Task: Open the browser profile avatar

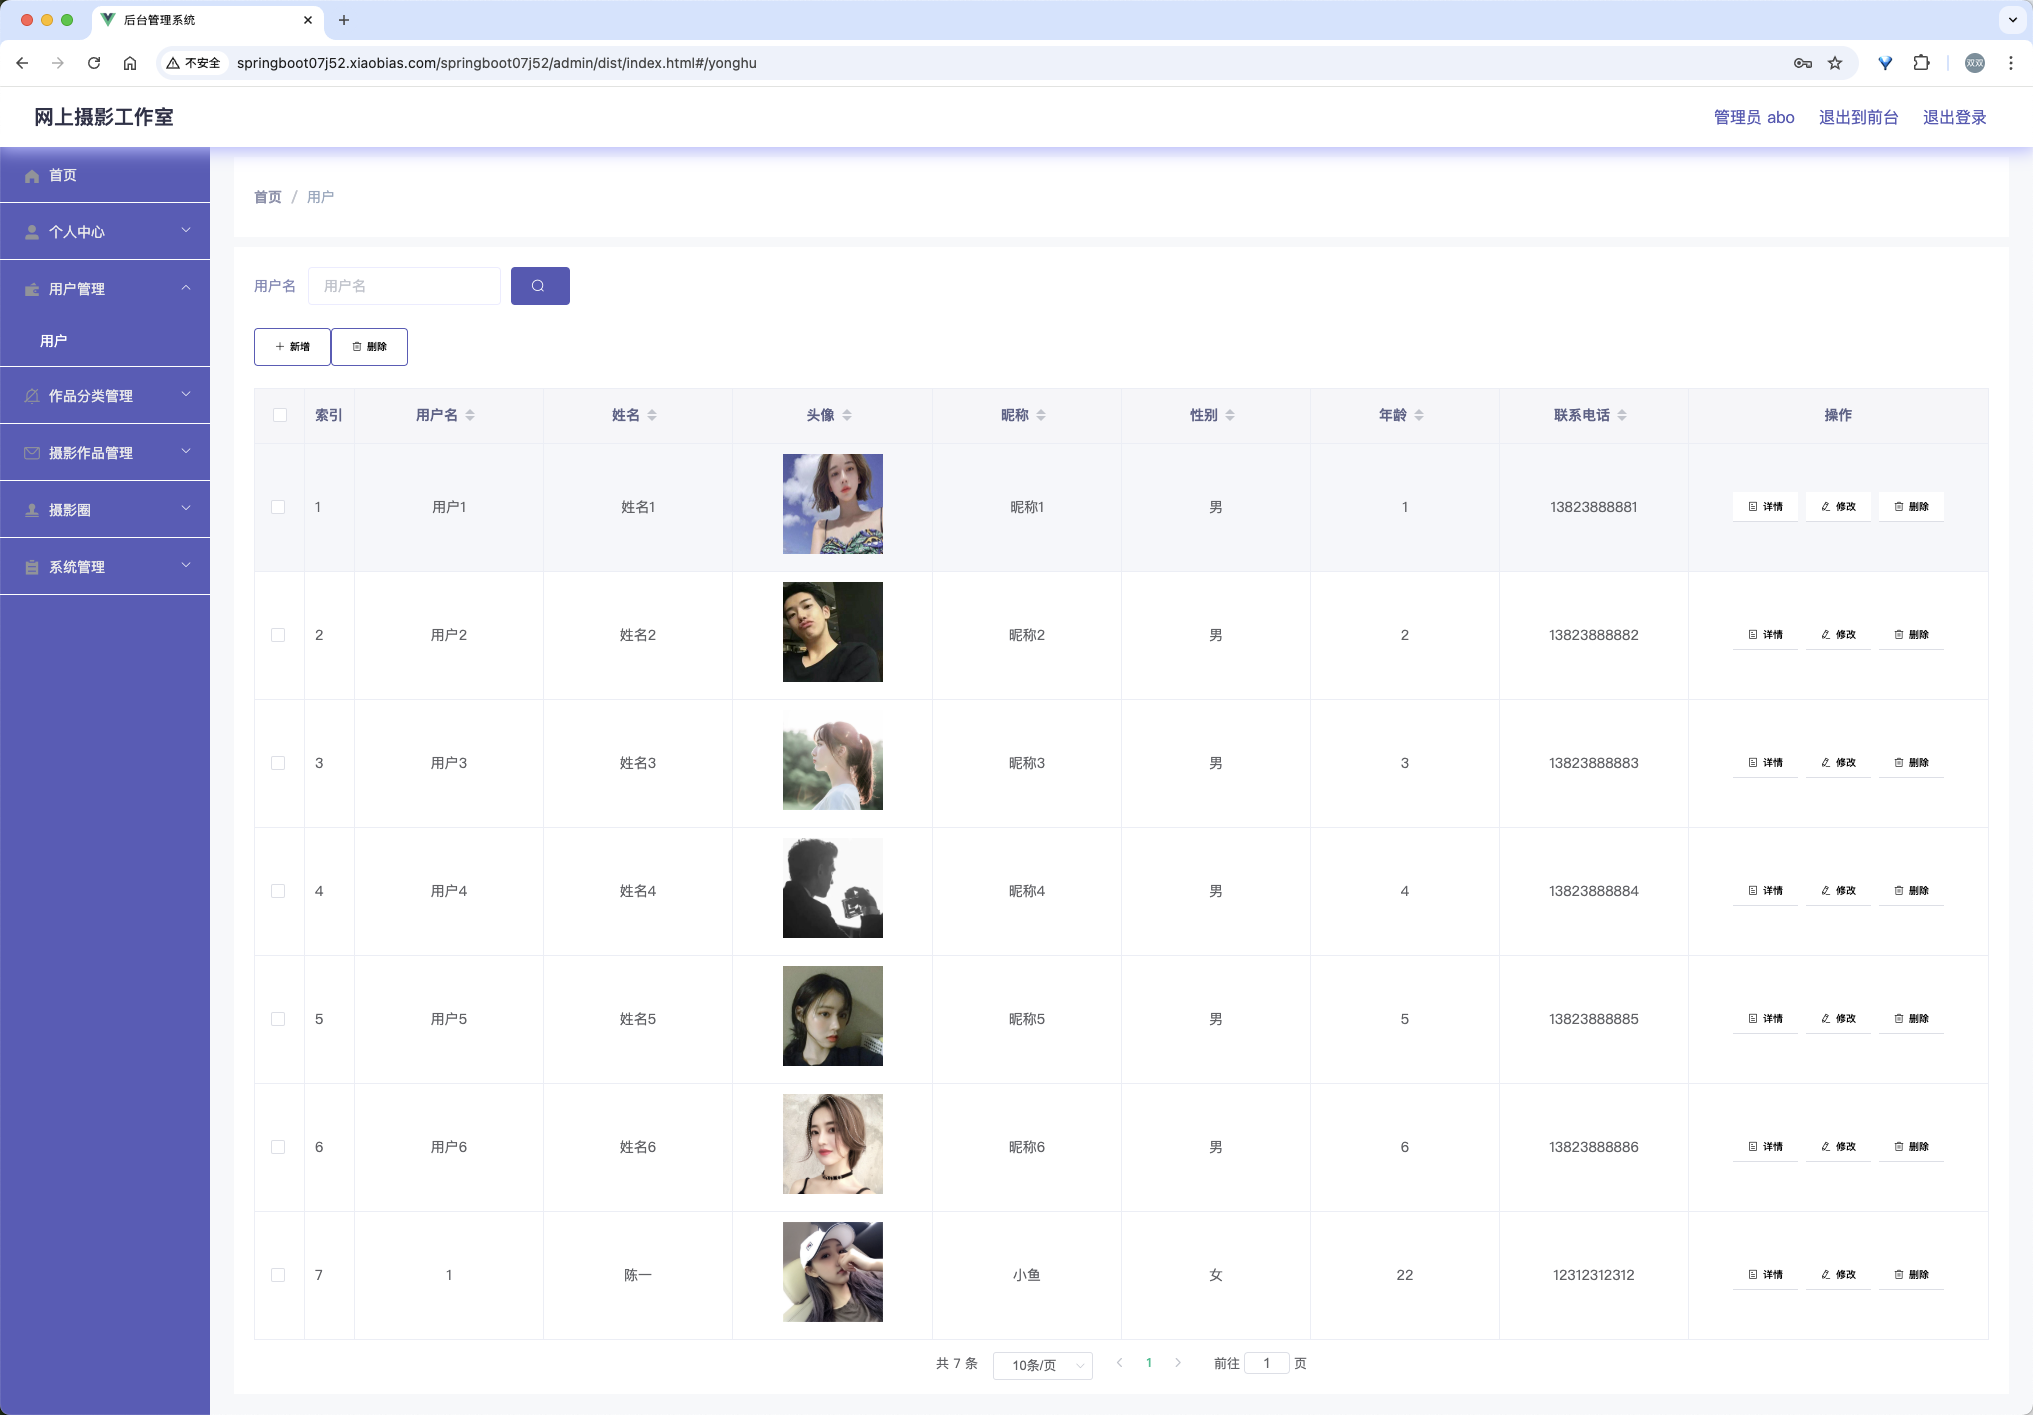Action: point(1975,63)
